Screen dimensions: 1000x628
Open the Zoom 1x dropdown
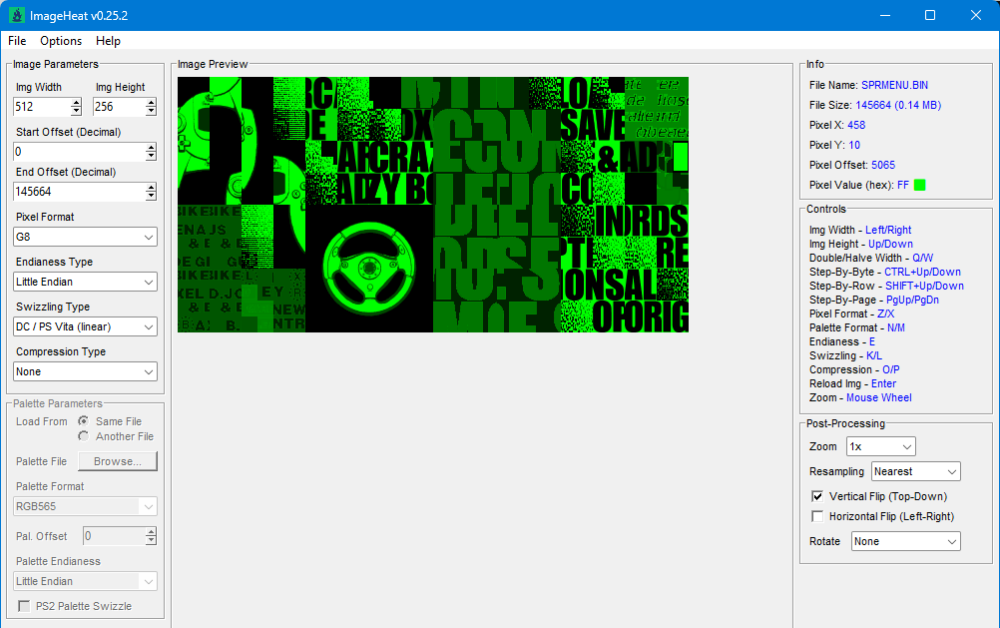pyautogui.click(x=881, y=446)
